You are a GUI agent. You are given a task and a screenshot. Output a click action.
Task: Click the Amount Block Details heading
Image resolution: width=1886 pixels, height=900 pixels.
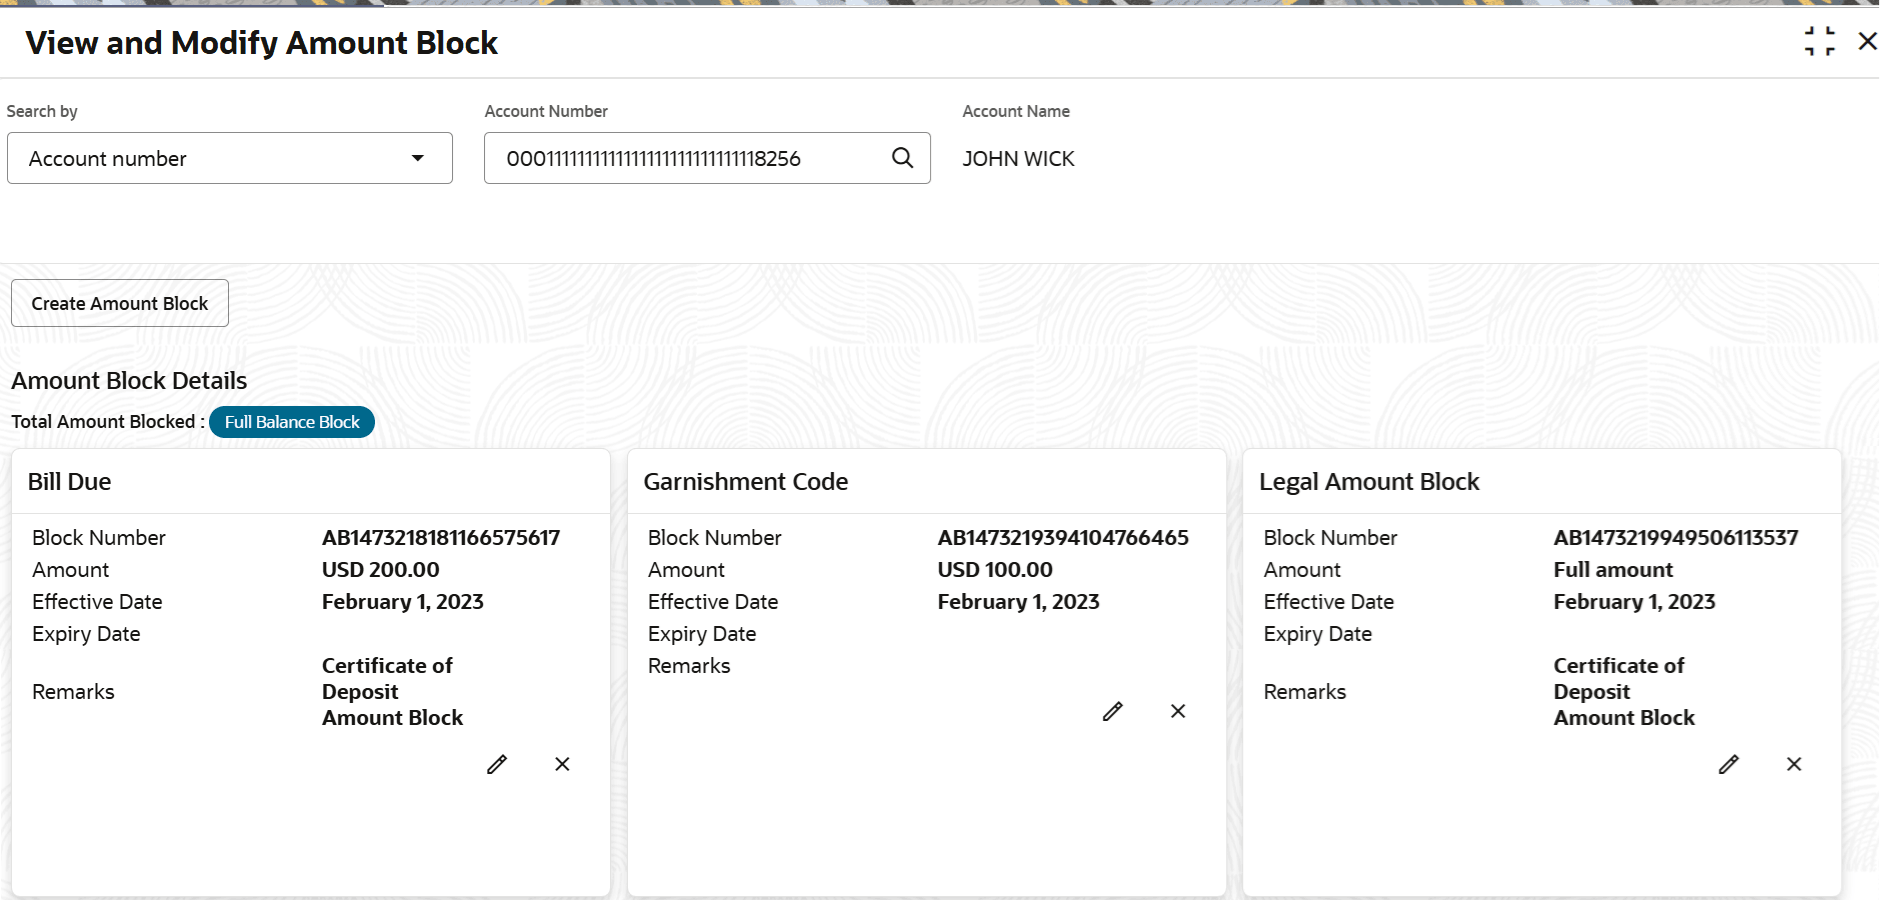click(129, 381)
